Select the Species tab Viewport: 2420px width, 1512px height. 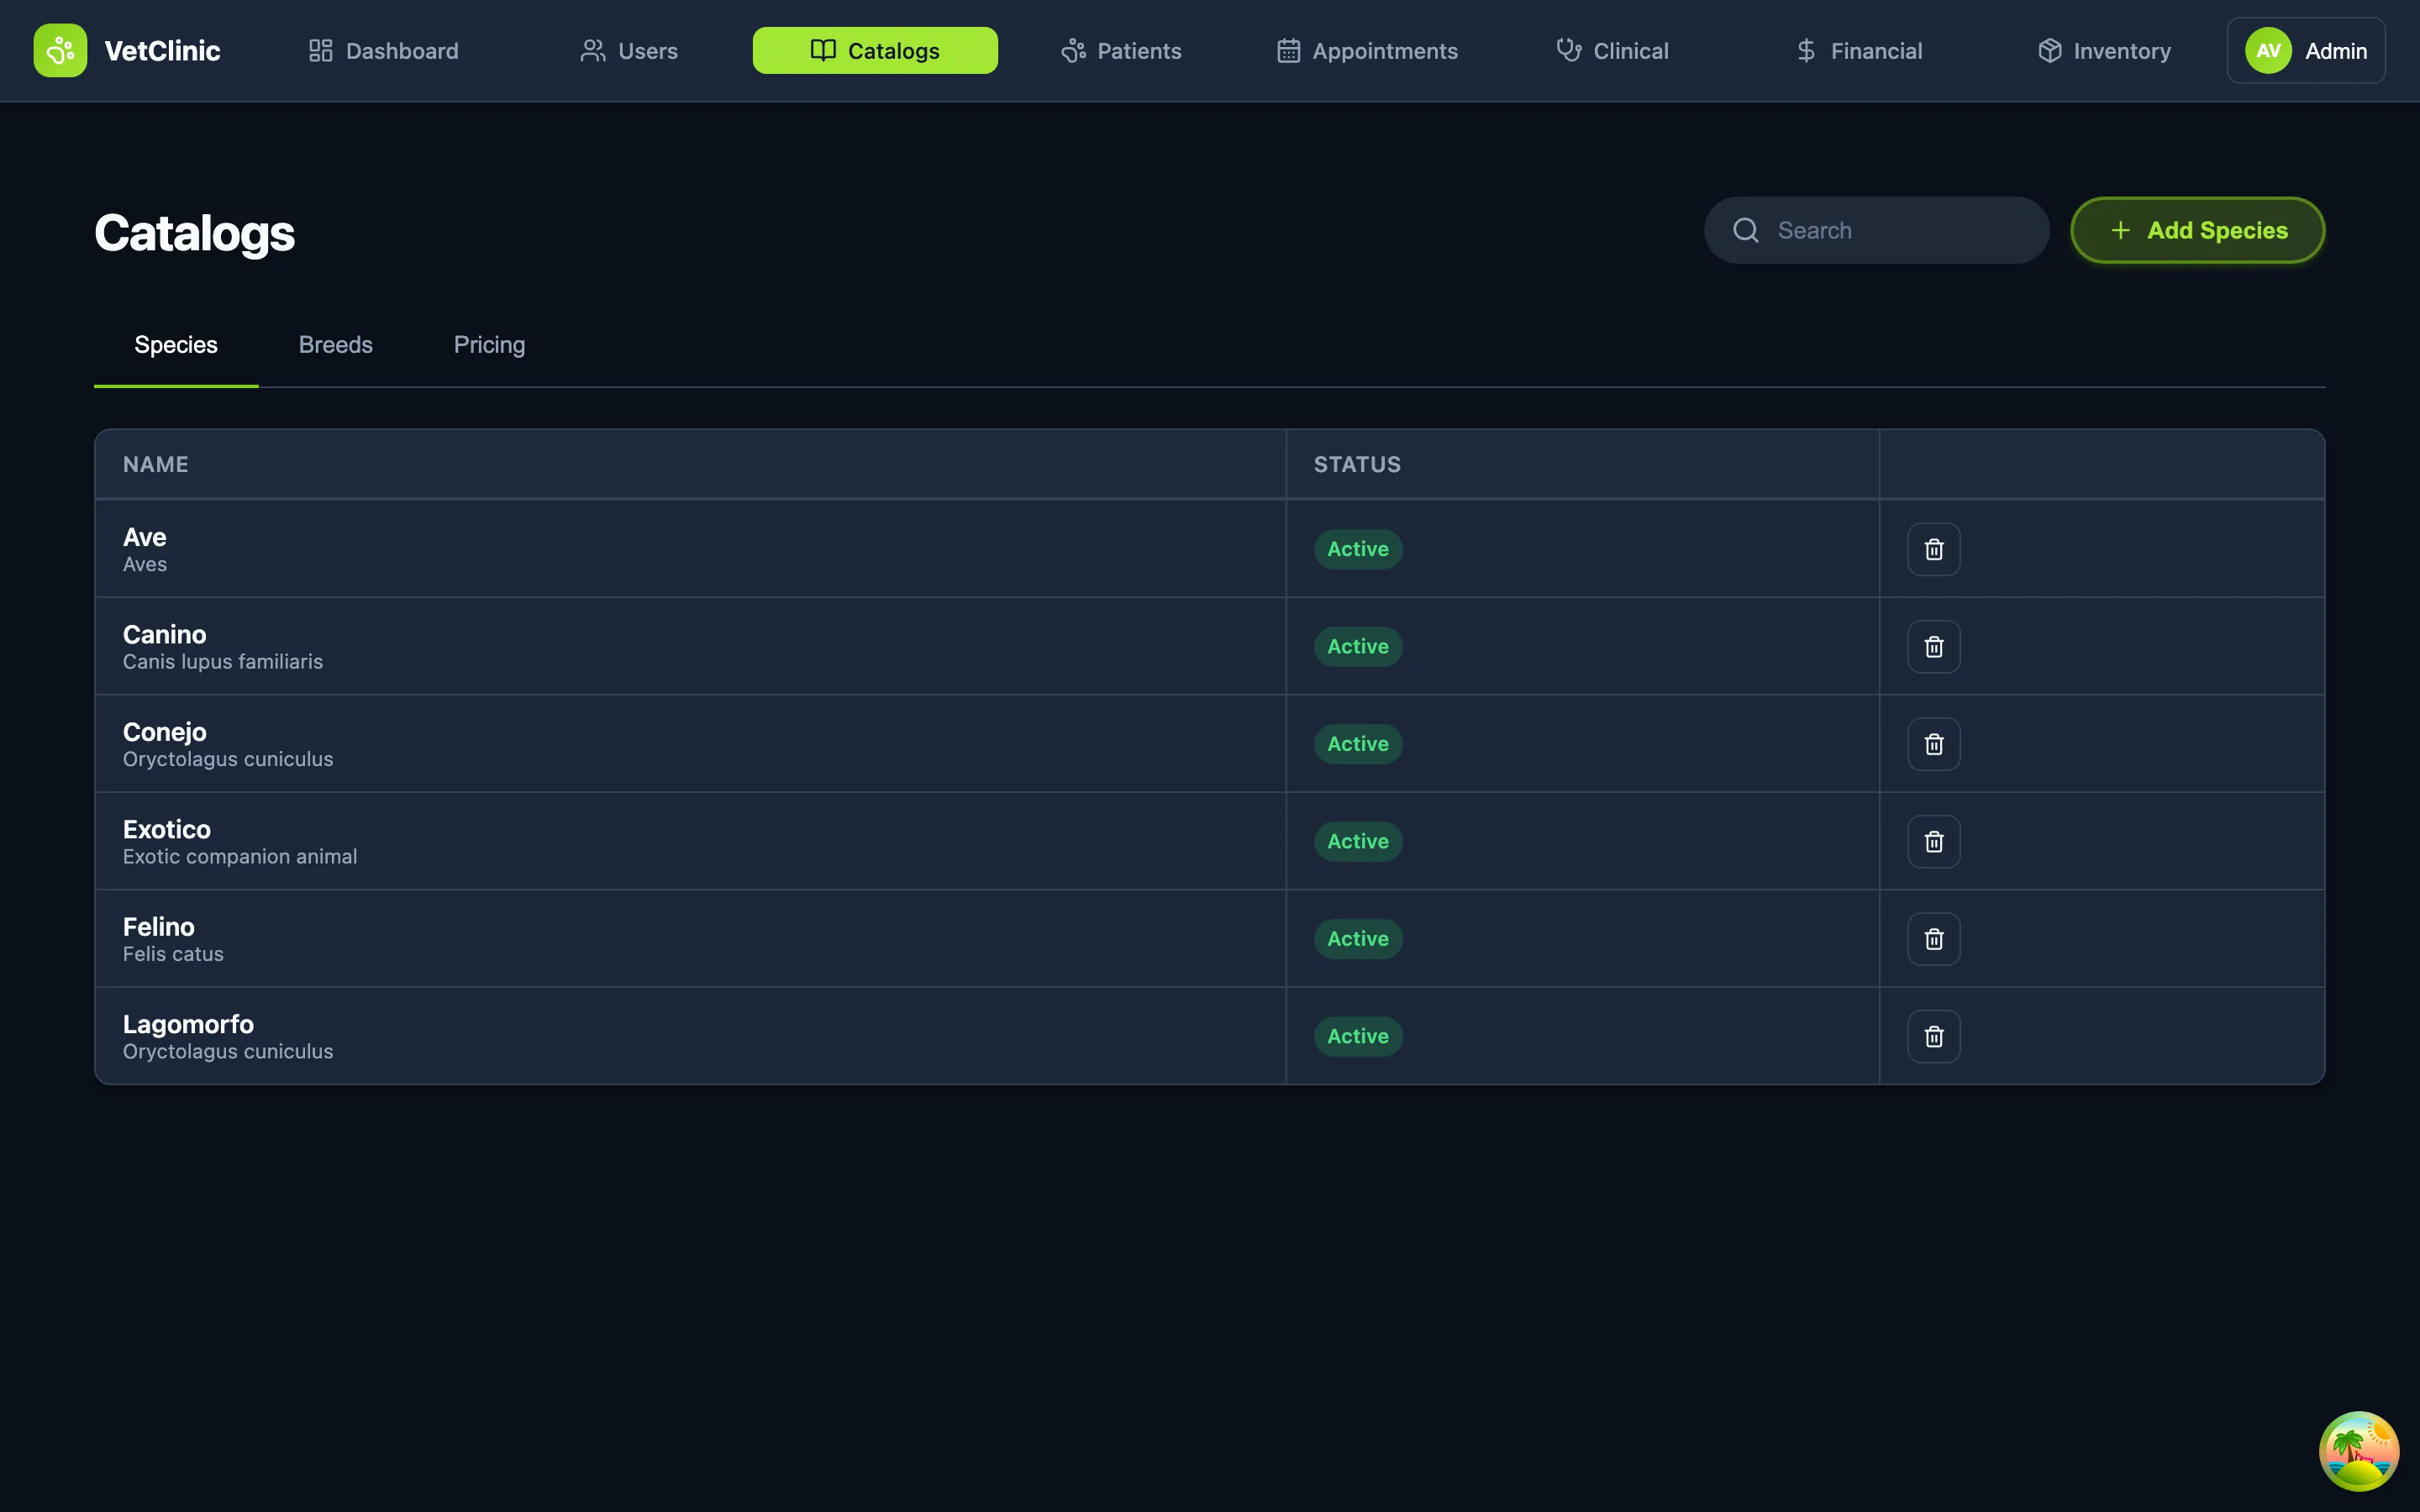[176, 345]
